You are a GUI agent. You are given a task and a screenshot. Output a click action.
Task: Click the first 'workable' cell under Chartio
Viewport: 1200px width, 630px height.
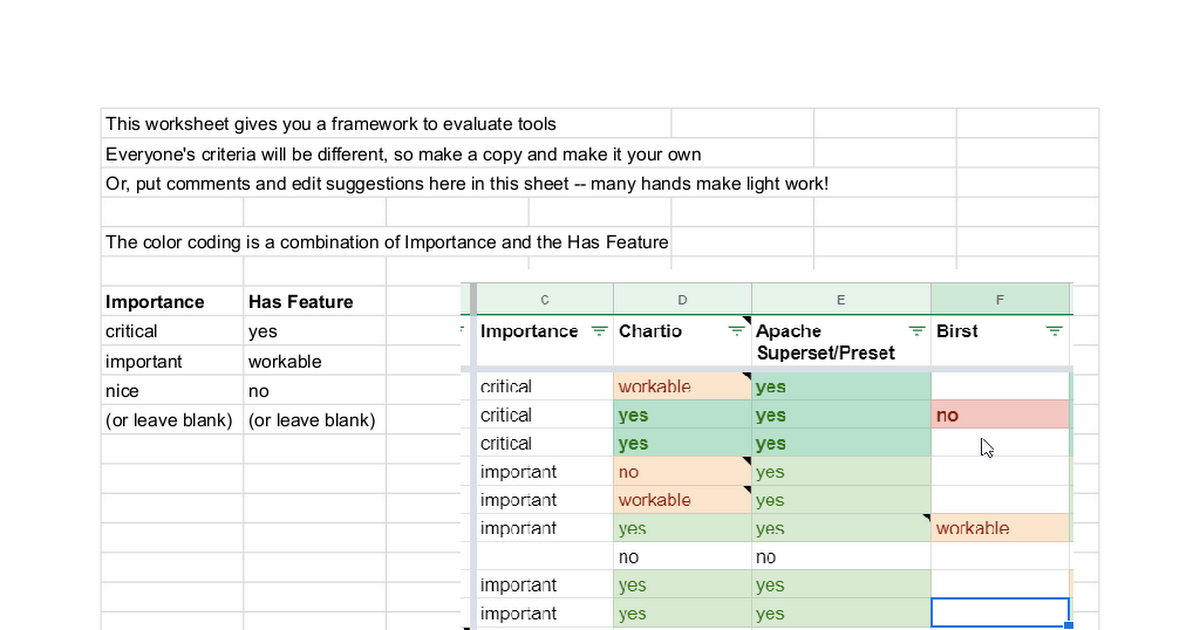680,387
